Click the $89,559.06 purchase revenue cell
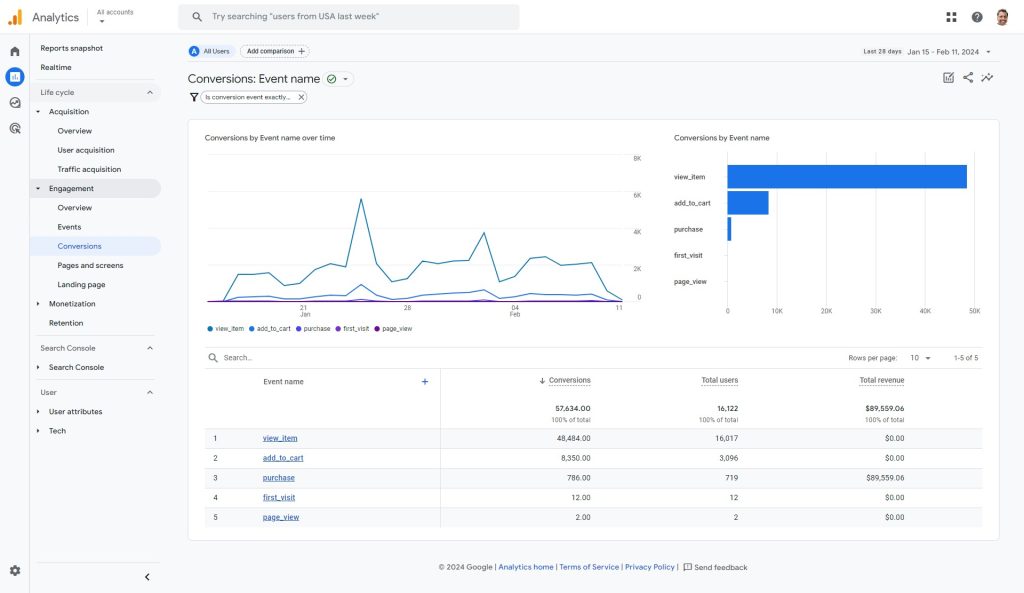1024x593 pixels. point(885,478)
